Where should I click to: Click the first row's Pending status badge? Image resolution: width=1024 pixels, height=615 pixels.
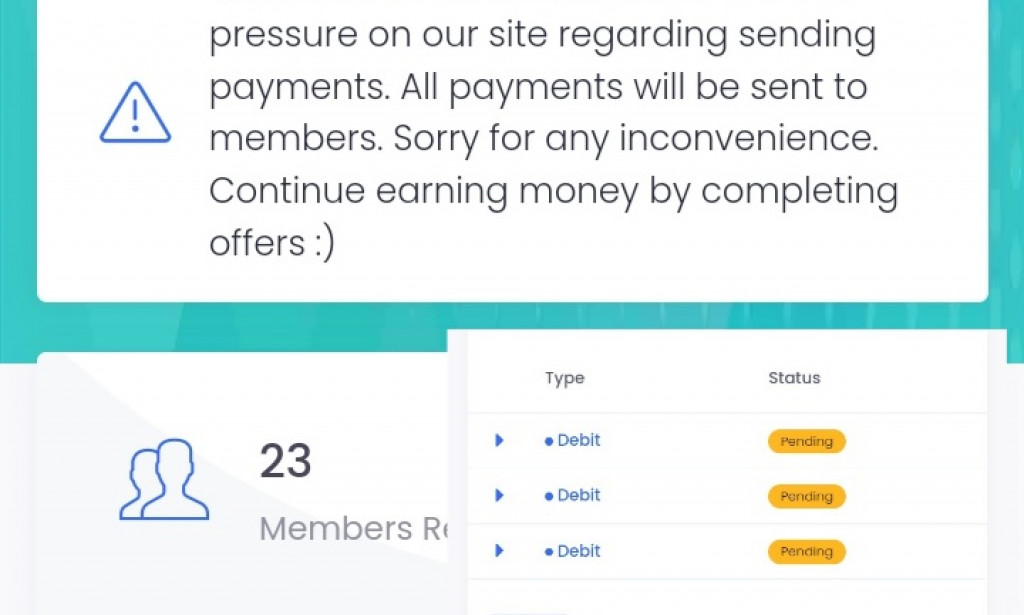click(806, 441)
